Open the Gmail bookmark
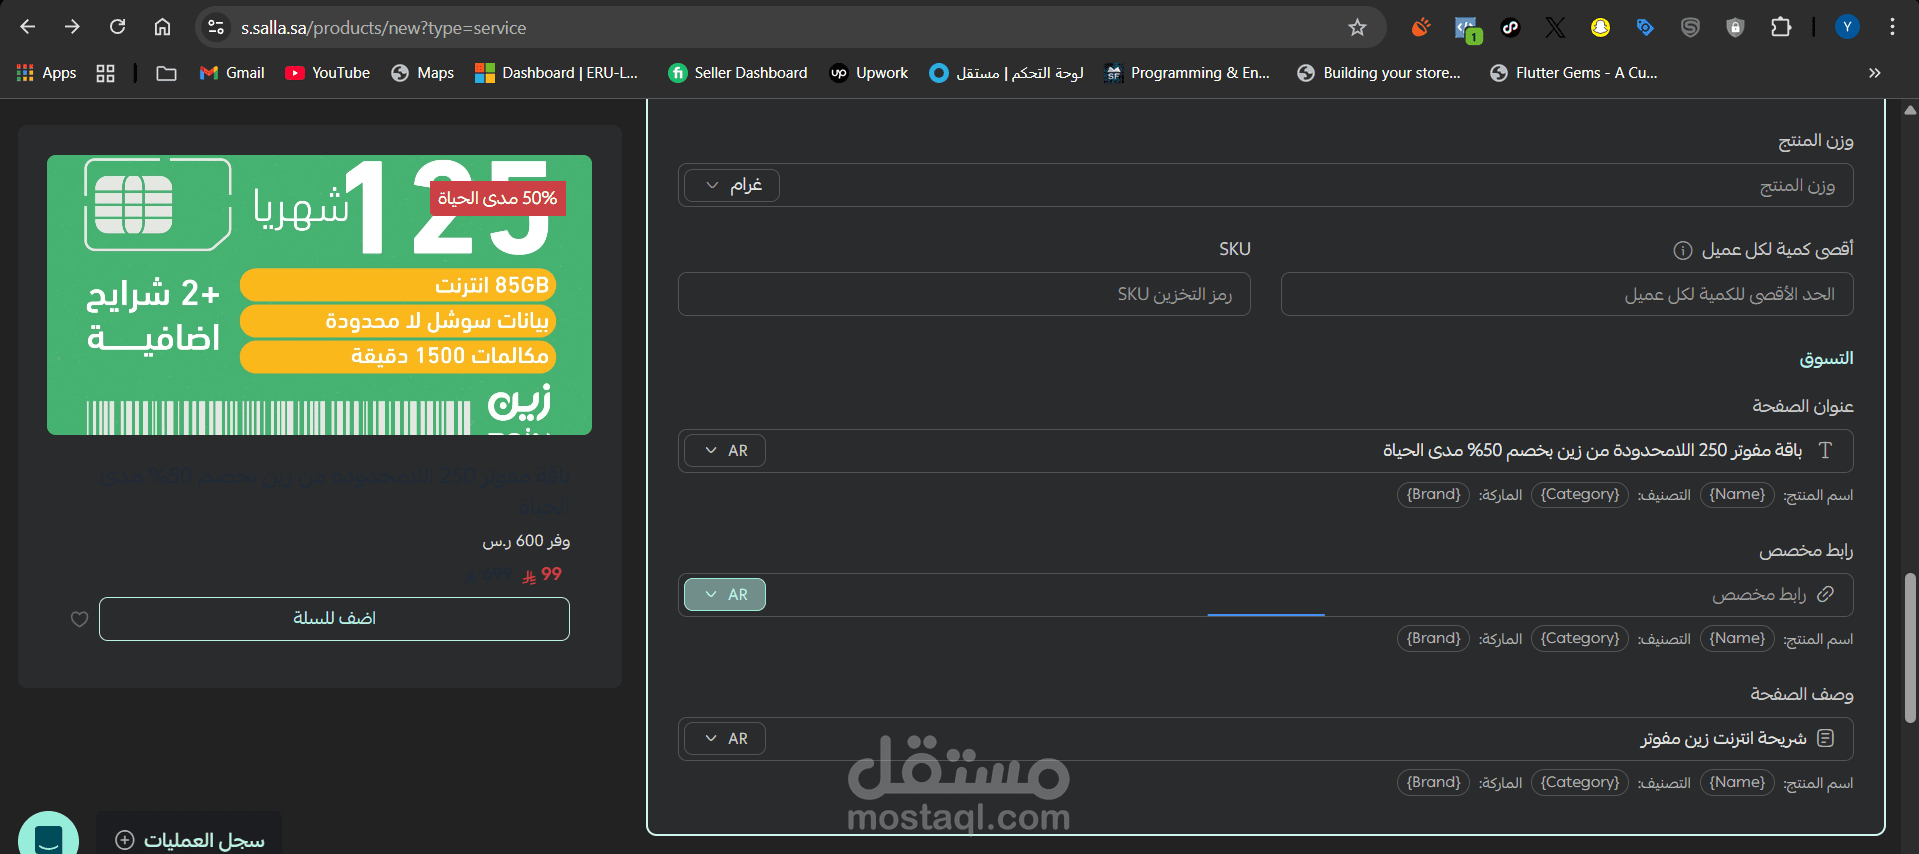 click(232, 73)
